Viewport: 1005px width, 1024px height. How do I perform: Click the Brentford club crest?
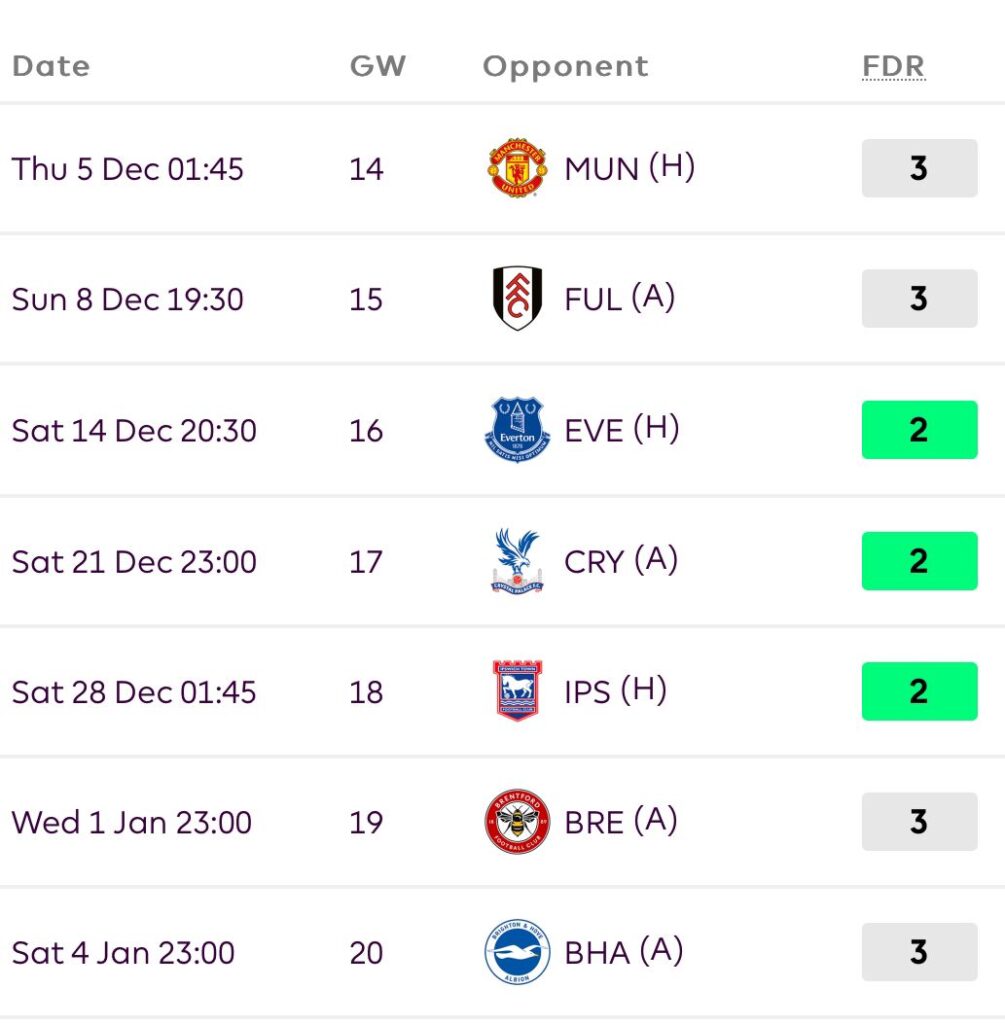(x=517, y=822)
